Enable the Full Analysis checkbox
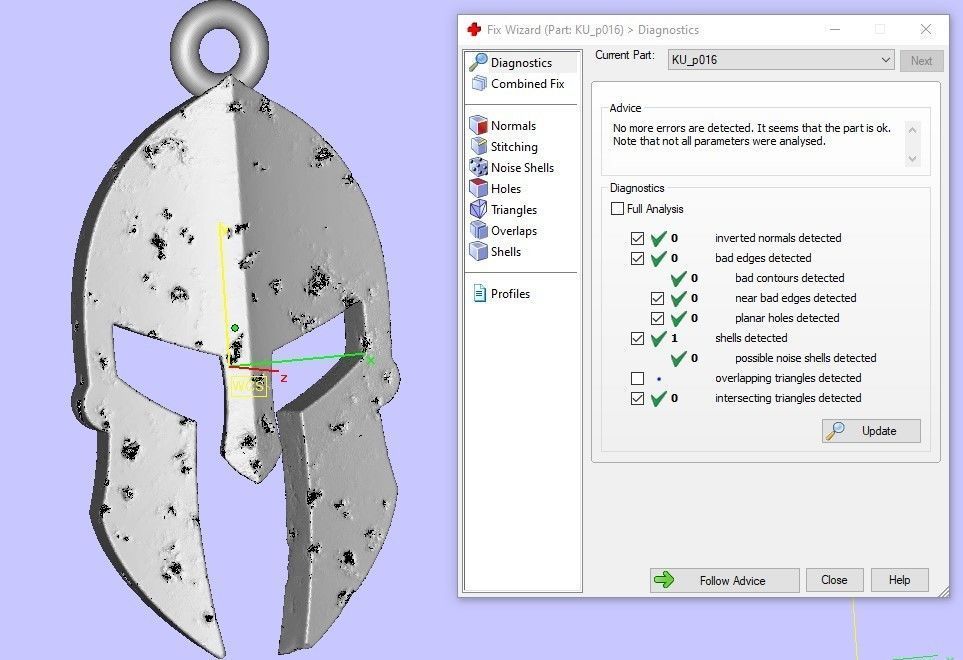This screenshot has height=660, width=963. coord(617,209)
